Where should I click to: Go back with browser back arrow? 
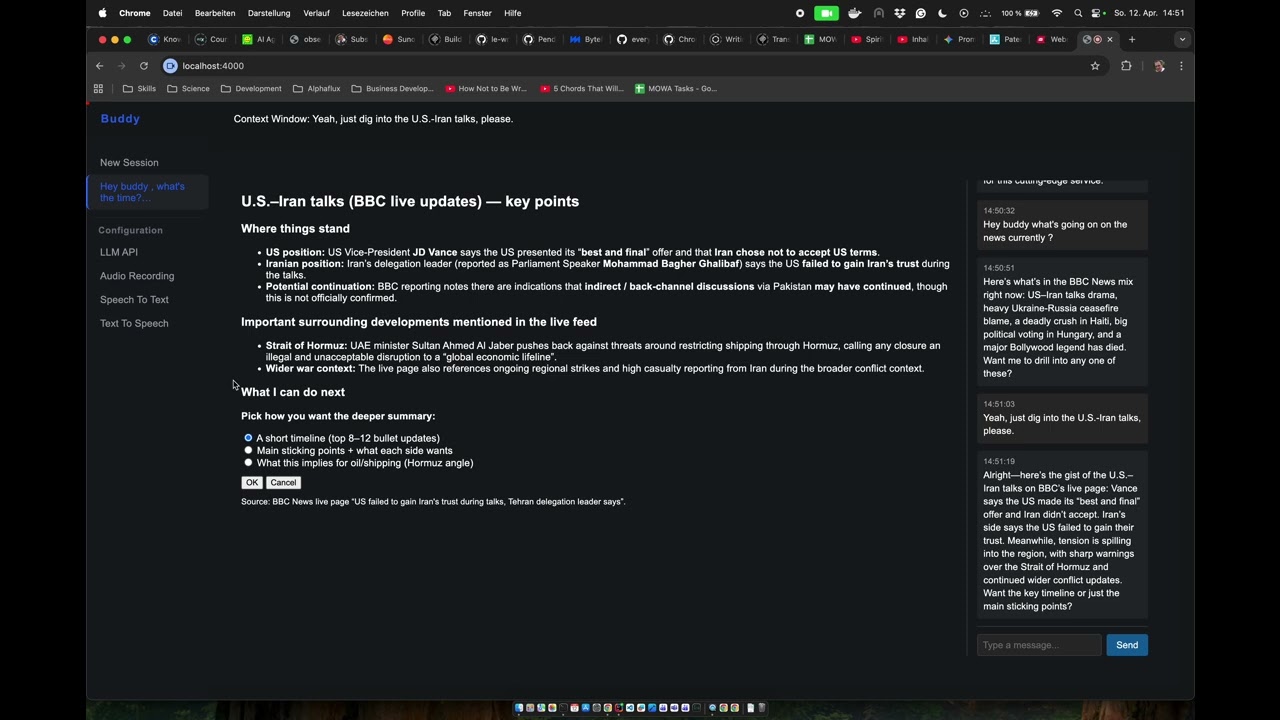(99, 66)
